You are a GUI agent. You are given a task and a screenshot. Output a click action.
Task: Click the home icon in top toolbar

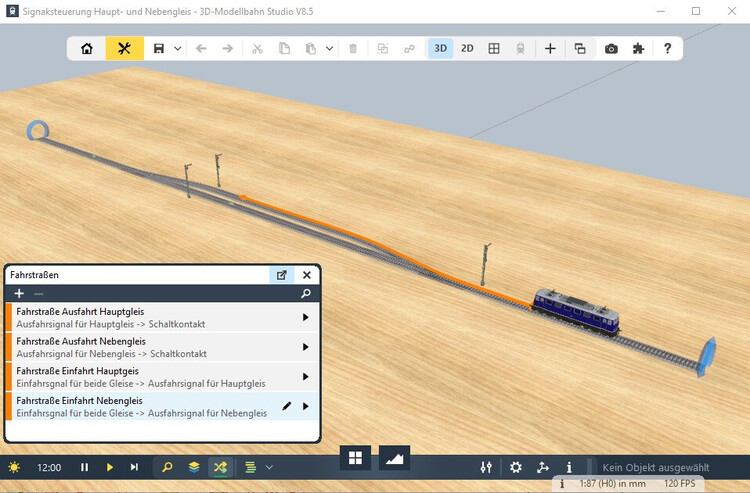pyautogui.click(x=87, y=48)
